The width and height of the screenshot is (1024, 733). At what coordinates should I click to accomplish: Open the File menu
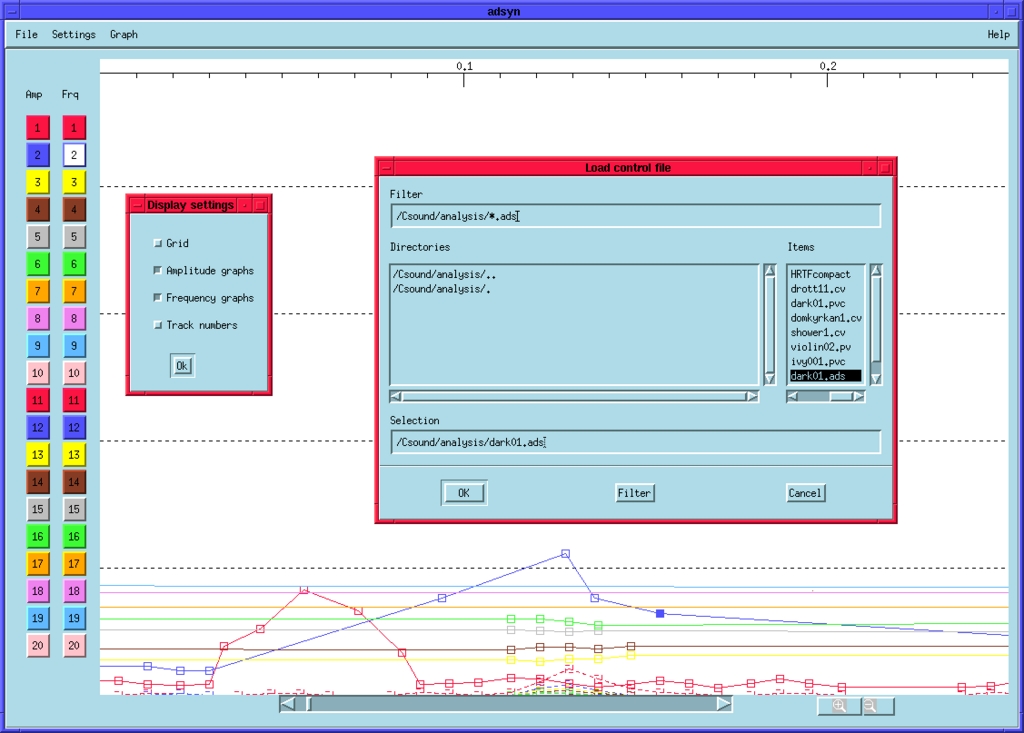25,33
